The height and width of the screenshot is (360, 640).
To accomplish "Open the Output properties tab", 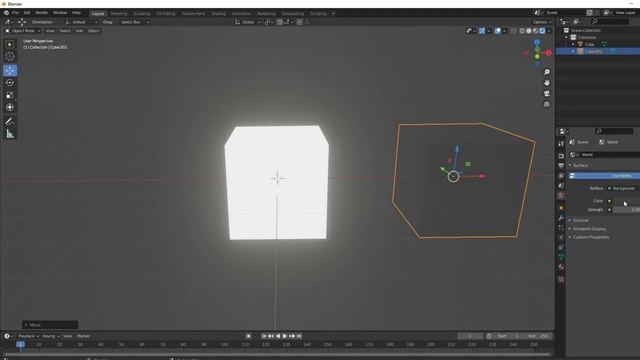I will tap(561, 166).
